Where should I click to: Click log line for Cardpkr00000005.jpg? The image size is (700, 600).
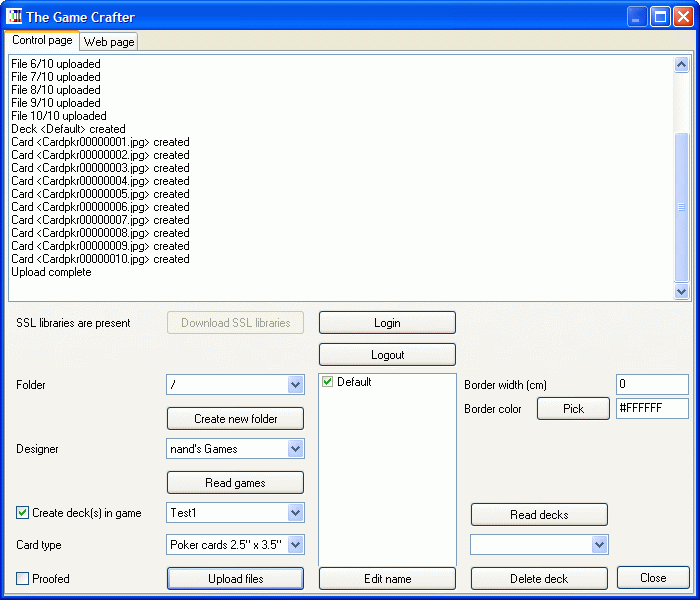pos(100,194)
